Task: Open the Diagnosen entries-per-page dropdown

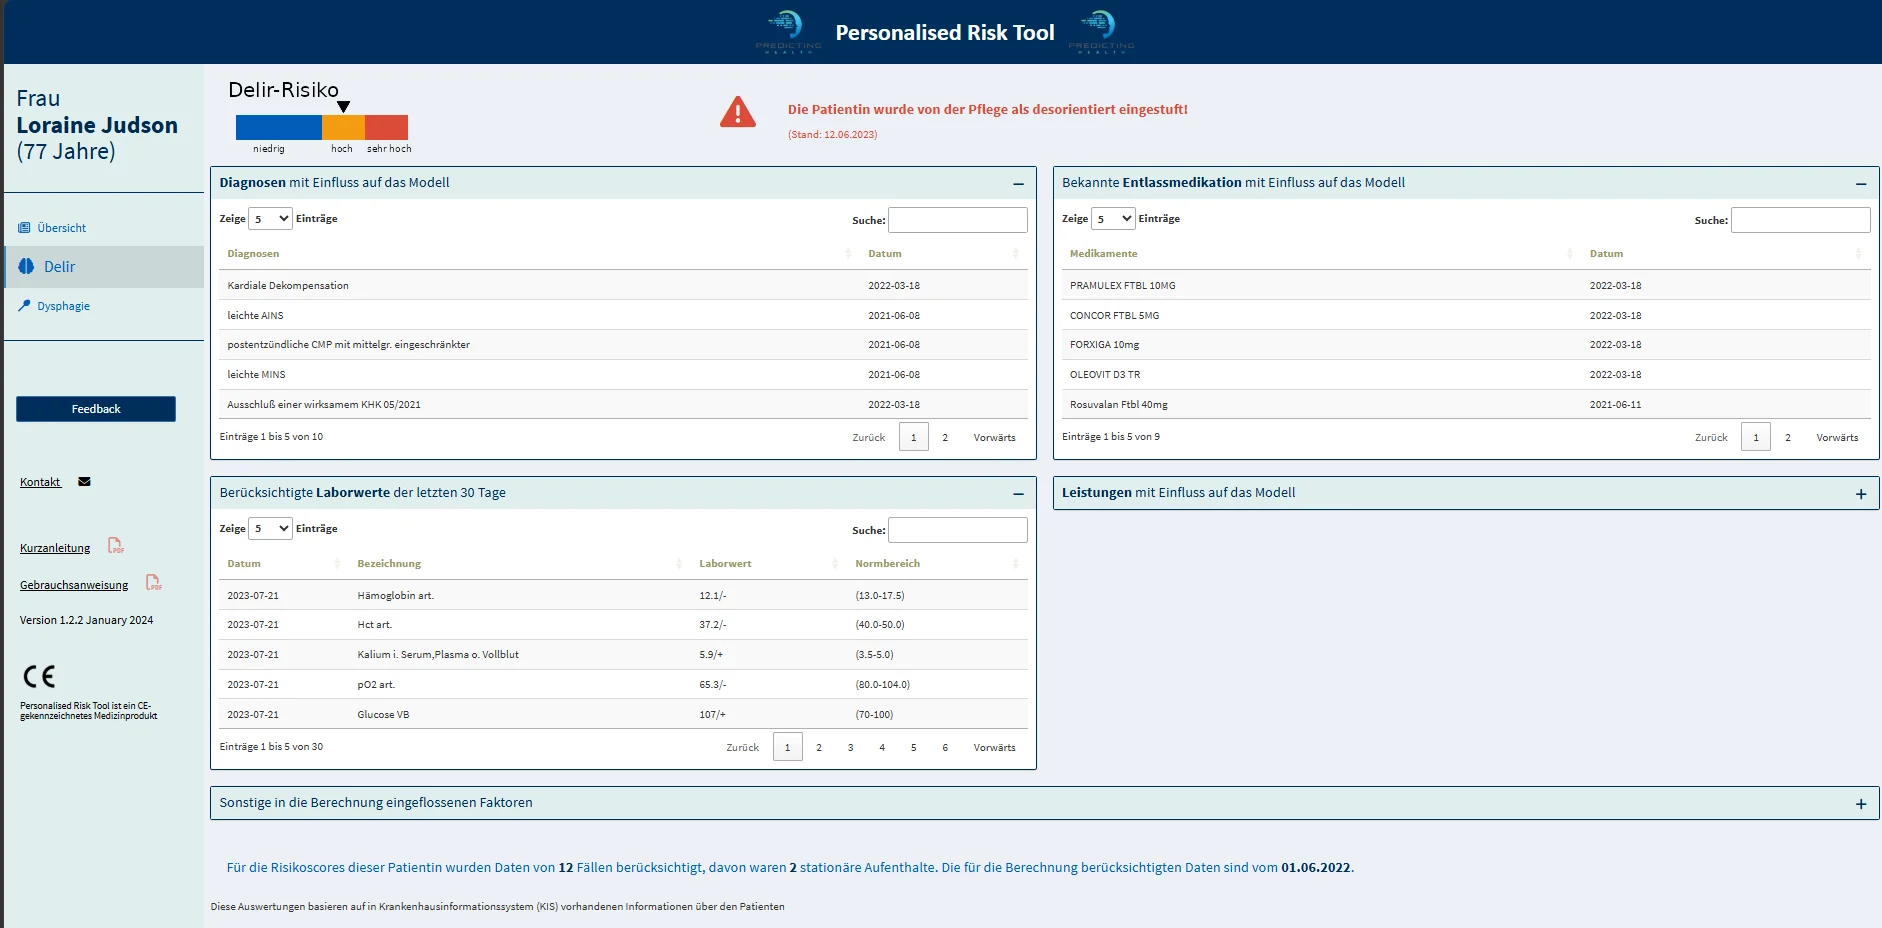Action: coord(270,219)
